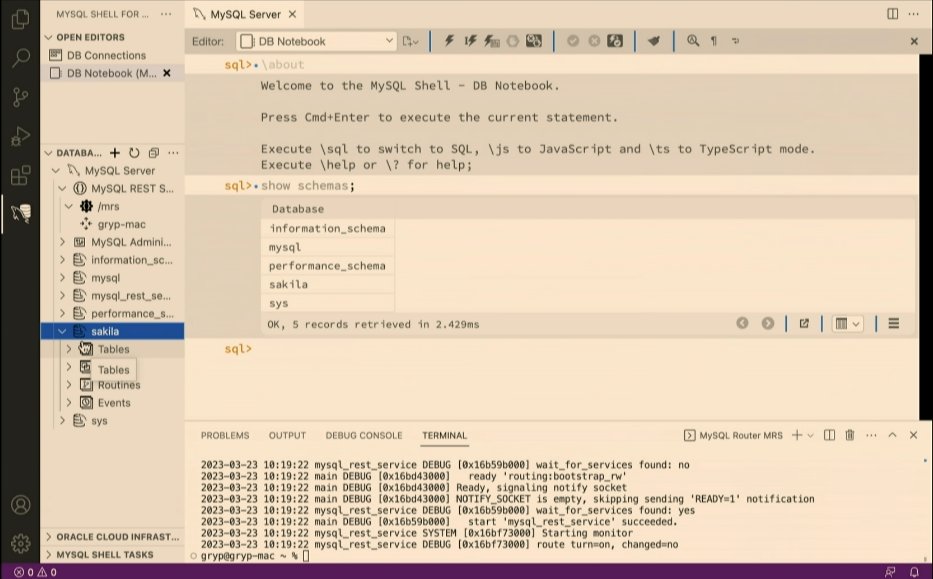Open the result set hamburger menu
933x579 pixels.
[894, 323]
